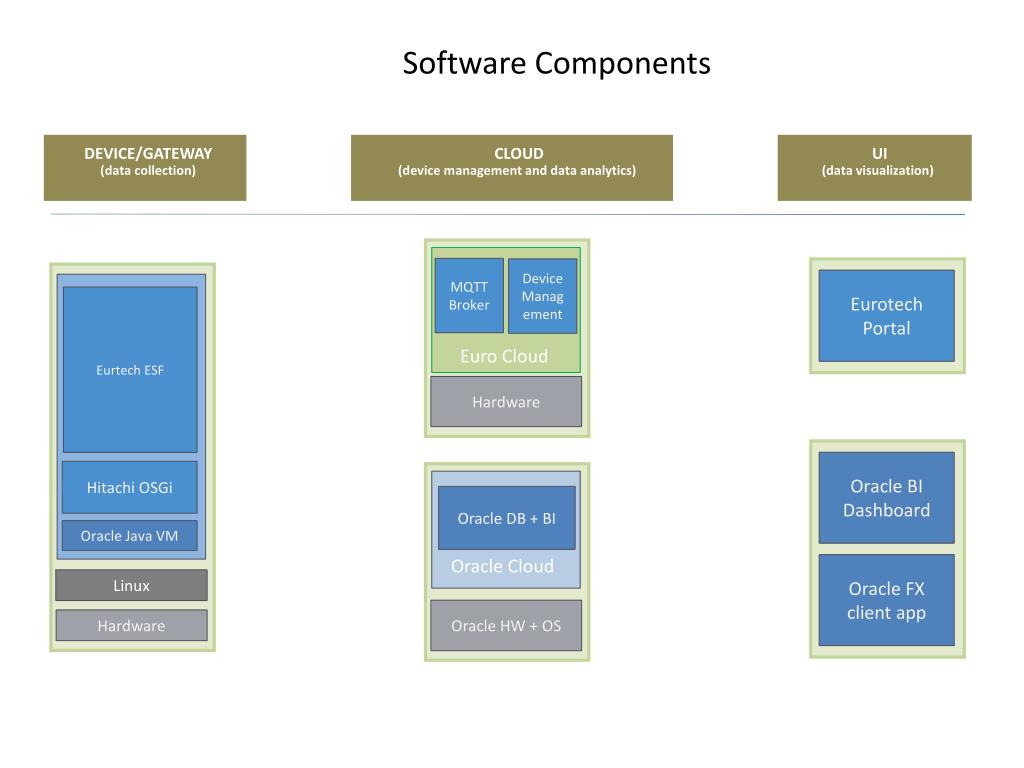The height and width of the screenshot is (768, 1024).
Task: Click the Oracle FX client app box
Action: (x=887, y=600)
